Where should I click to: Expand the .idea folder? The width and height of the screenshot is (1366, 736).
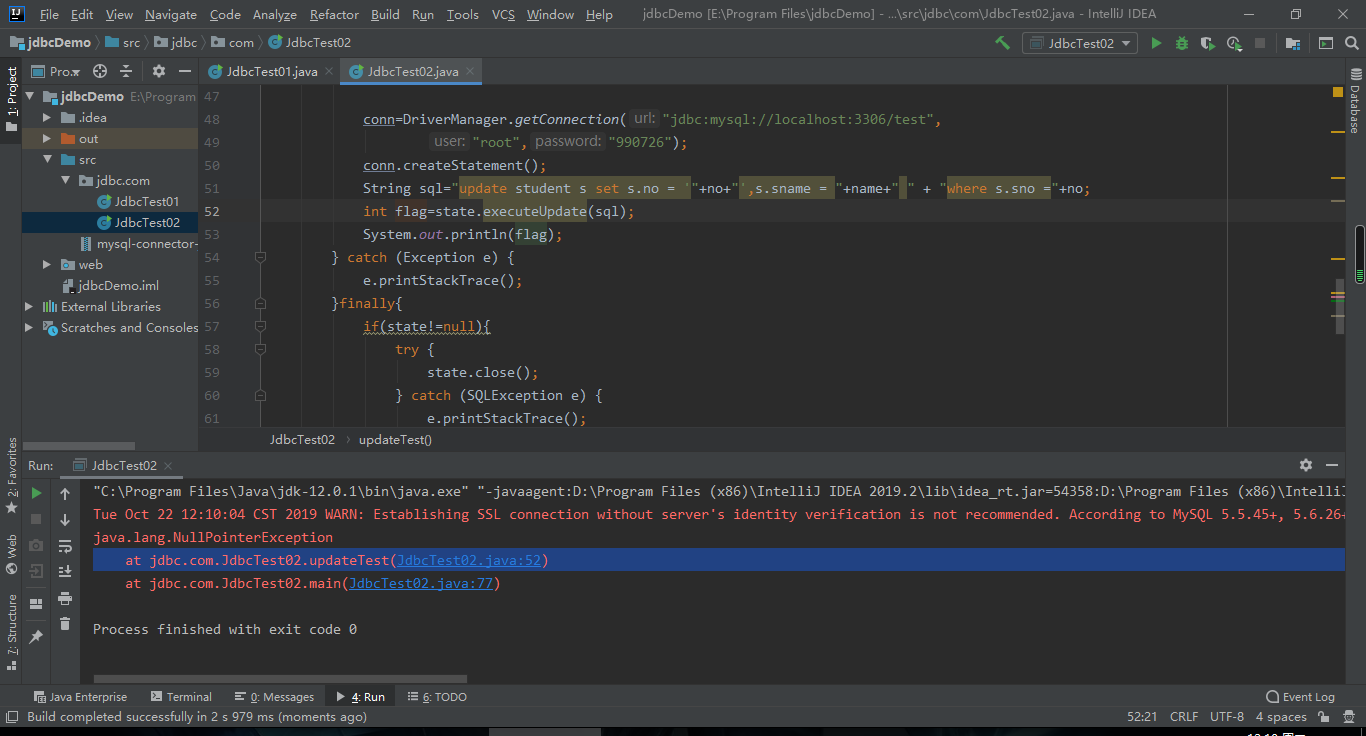[47, 118]
